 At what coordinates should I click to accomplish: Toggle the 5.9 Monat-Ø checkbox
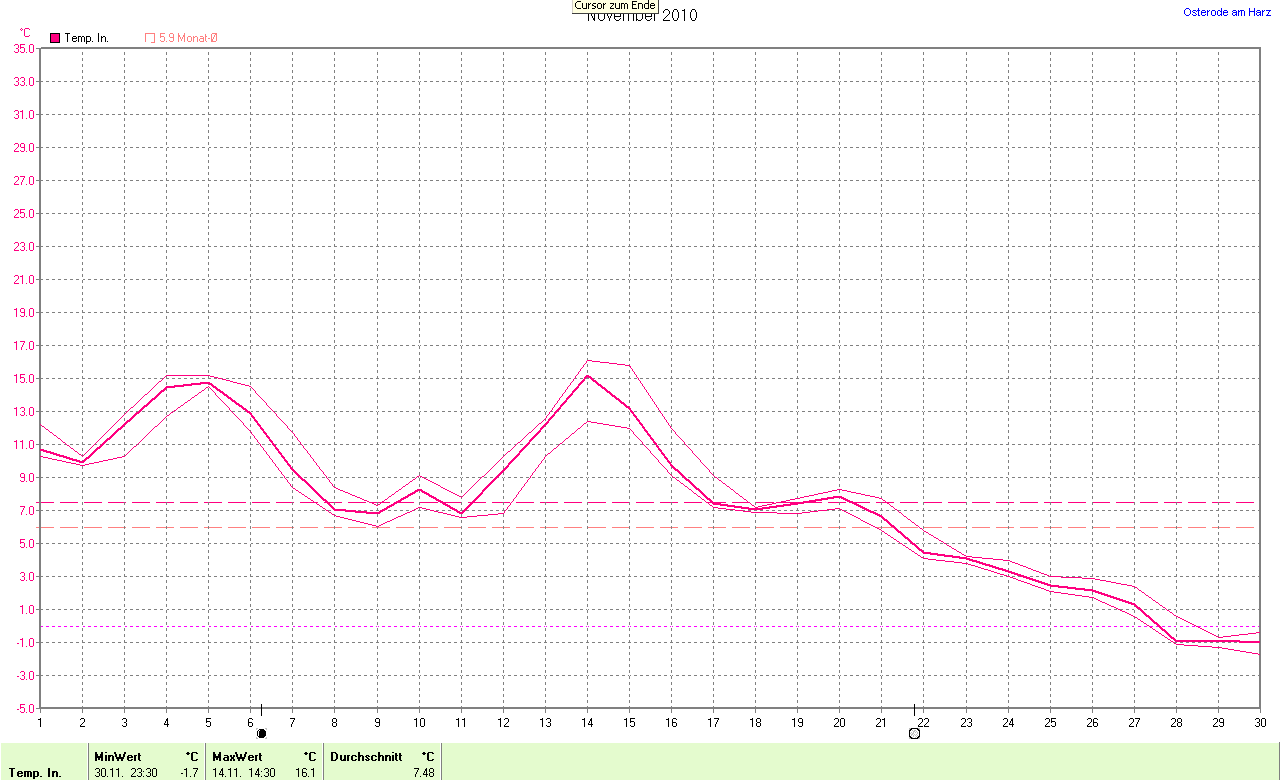tap(150, 38)
